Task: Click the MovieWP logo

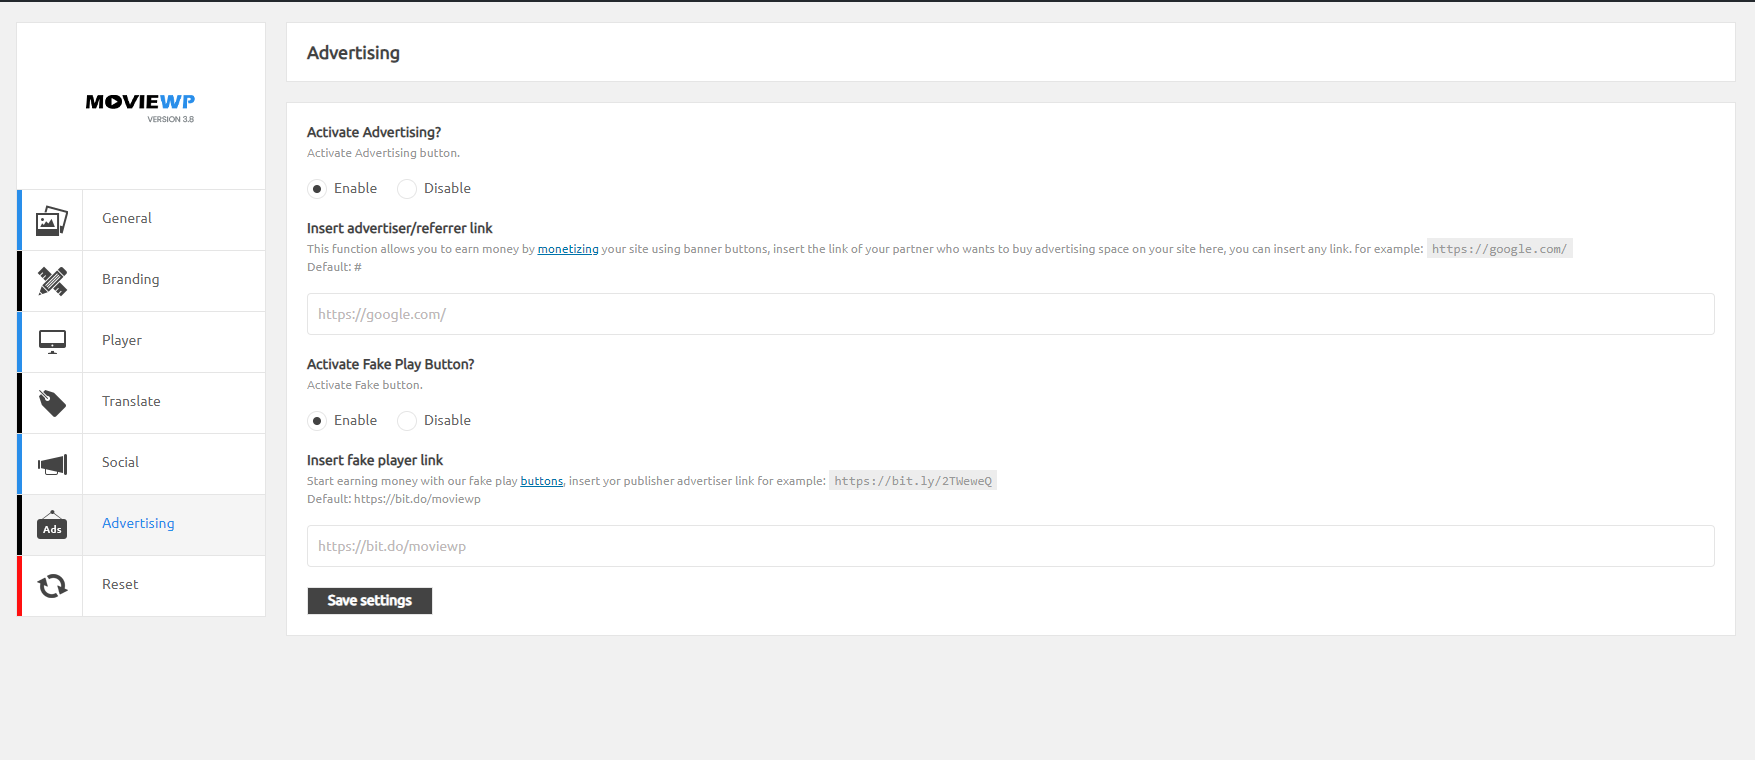Action: (x=140, y=107)
